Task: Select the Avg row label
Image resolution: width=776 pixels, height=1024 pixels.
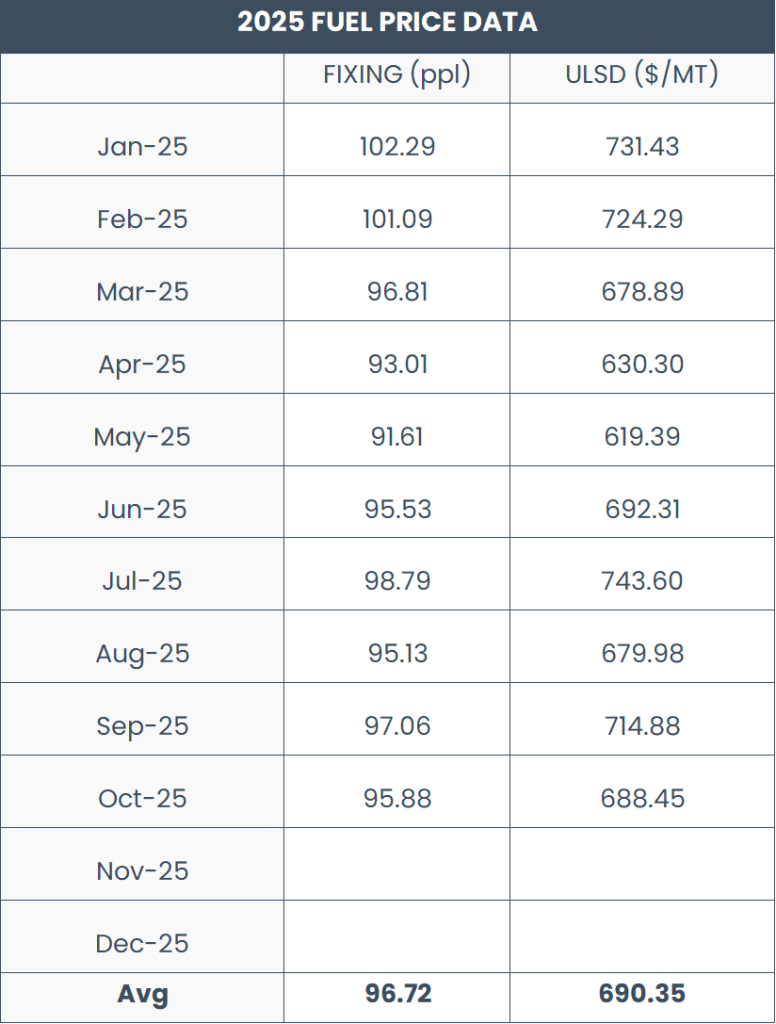Action: 142,995
